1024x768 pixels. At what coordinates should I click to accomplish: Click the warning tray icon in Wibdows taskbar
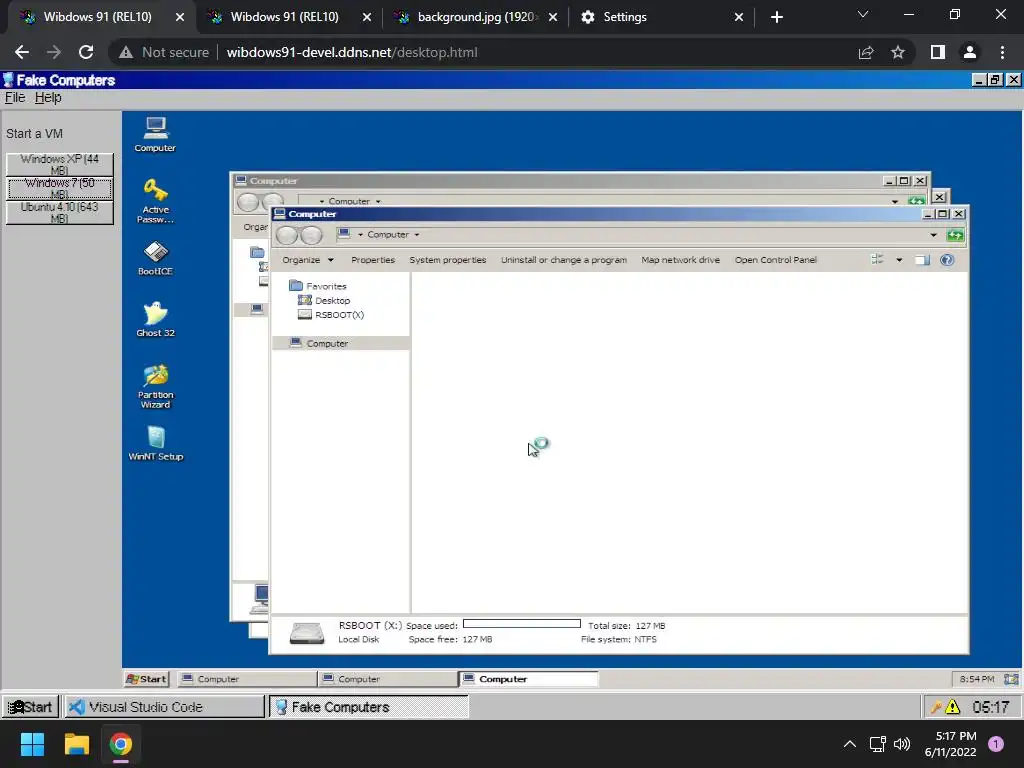coord(953,707)
